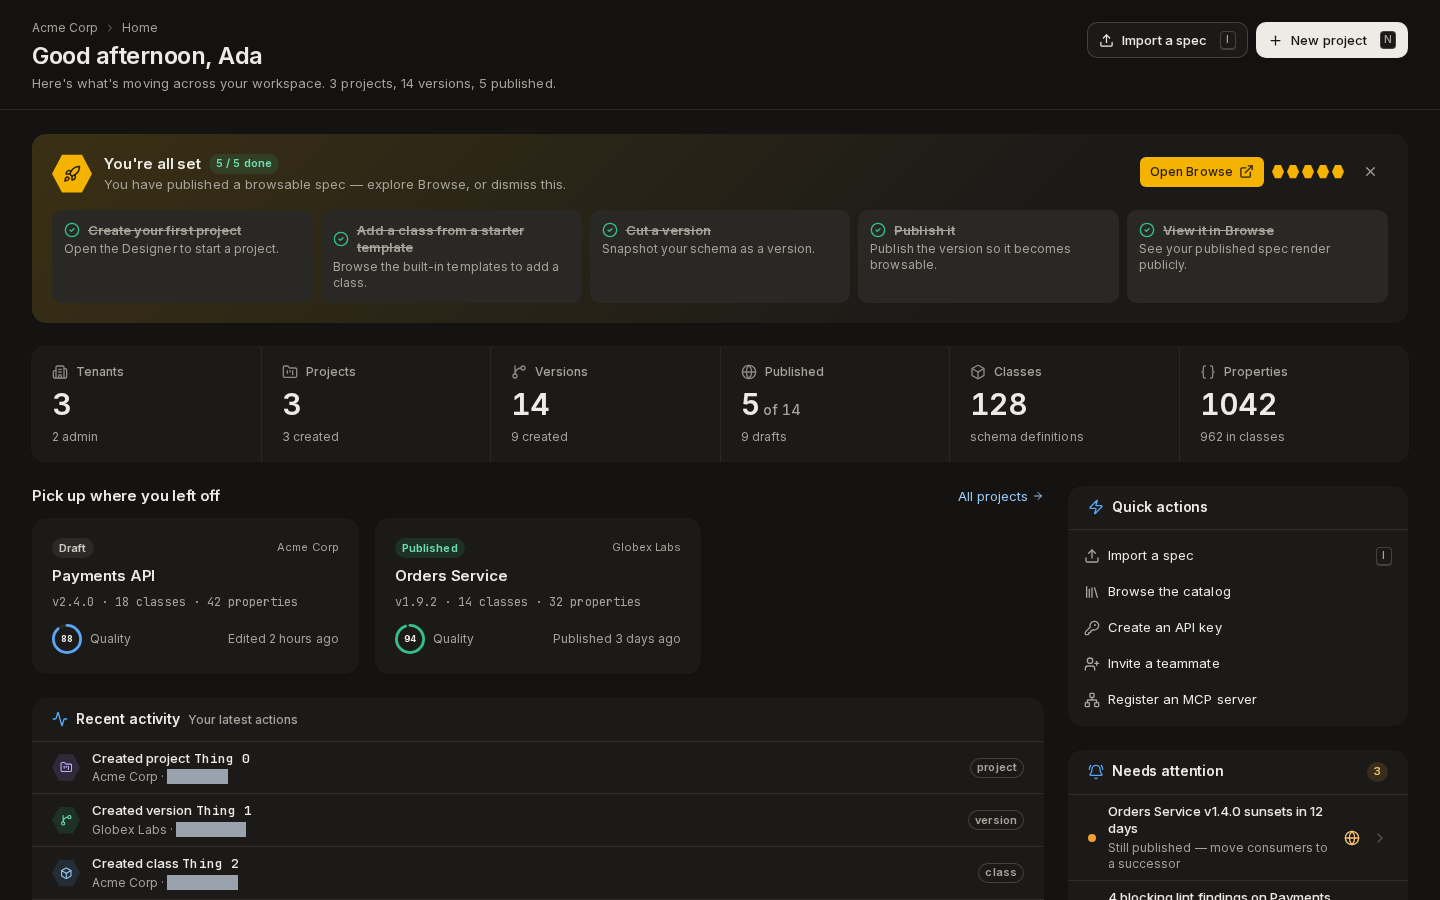Click the Created project Thing 0 icon
1440x900 pixels.
pyautogui.click(x=66, y=767)
